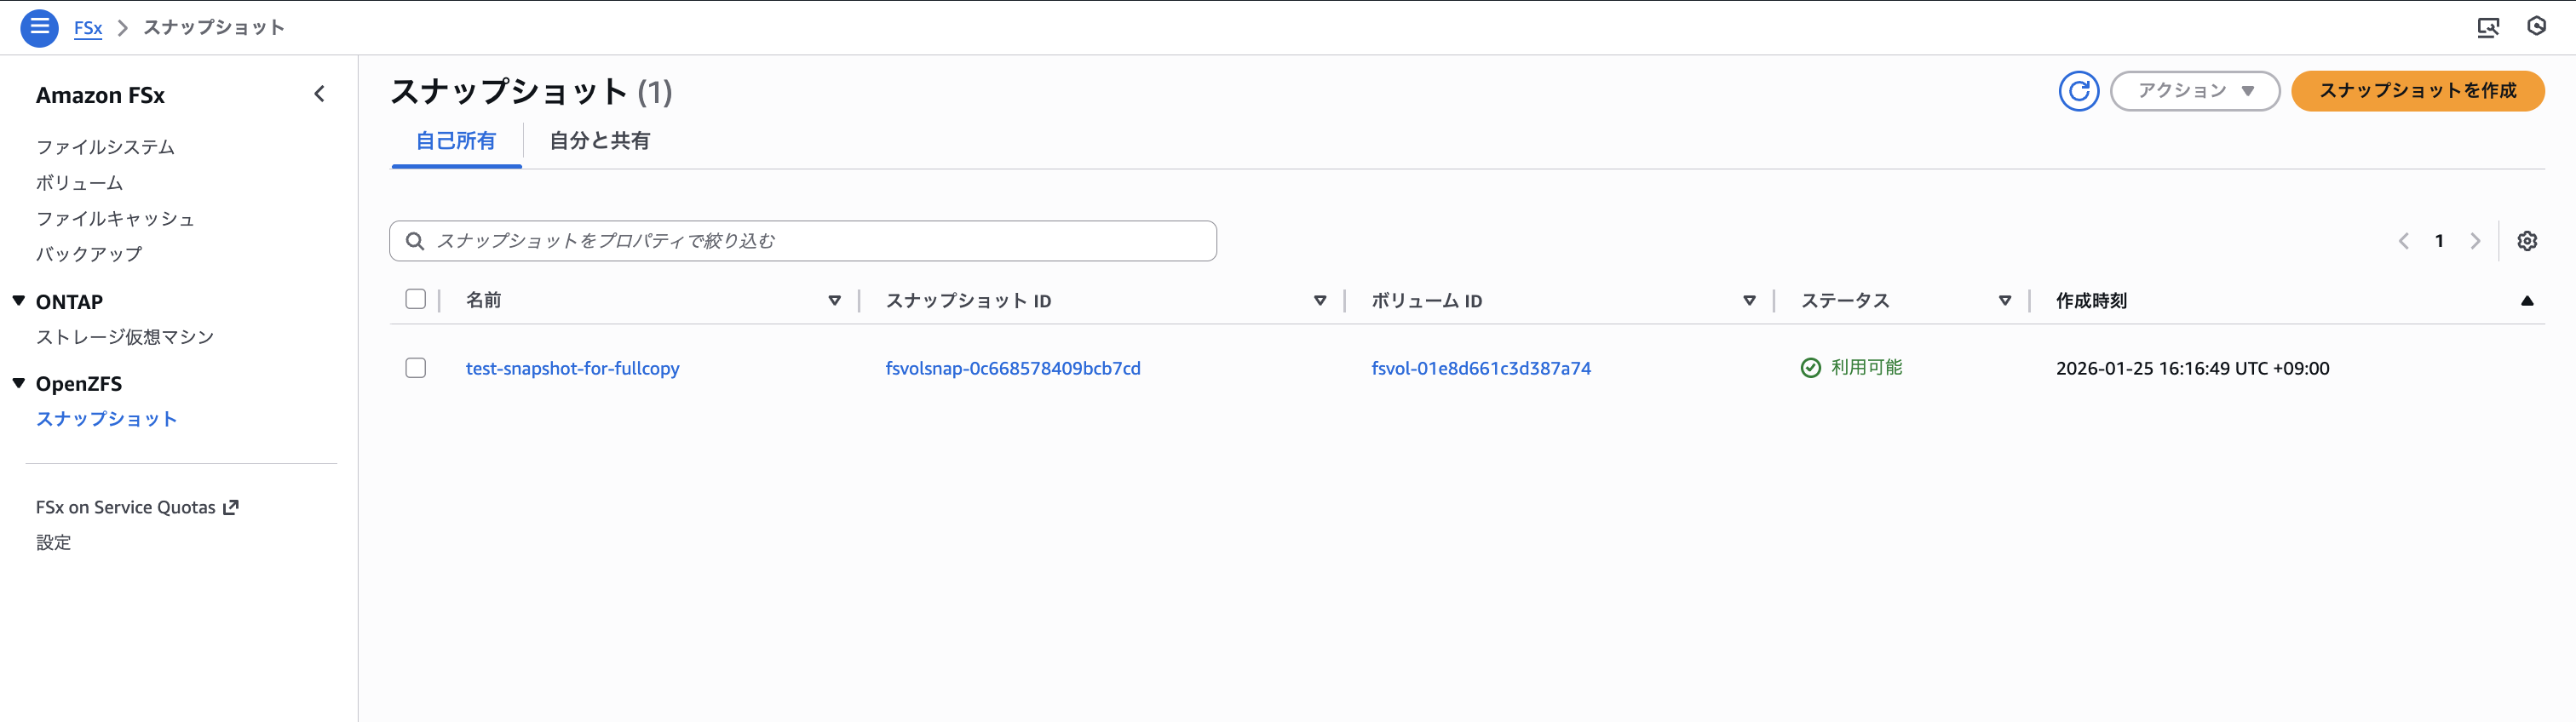Open ファイルキャッシュ in sidebar
Viewport: 2576px width, 722px height.
[x=115, y=219]
